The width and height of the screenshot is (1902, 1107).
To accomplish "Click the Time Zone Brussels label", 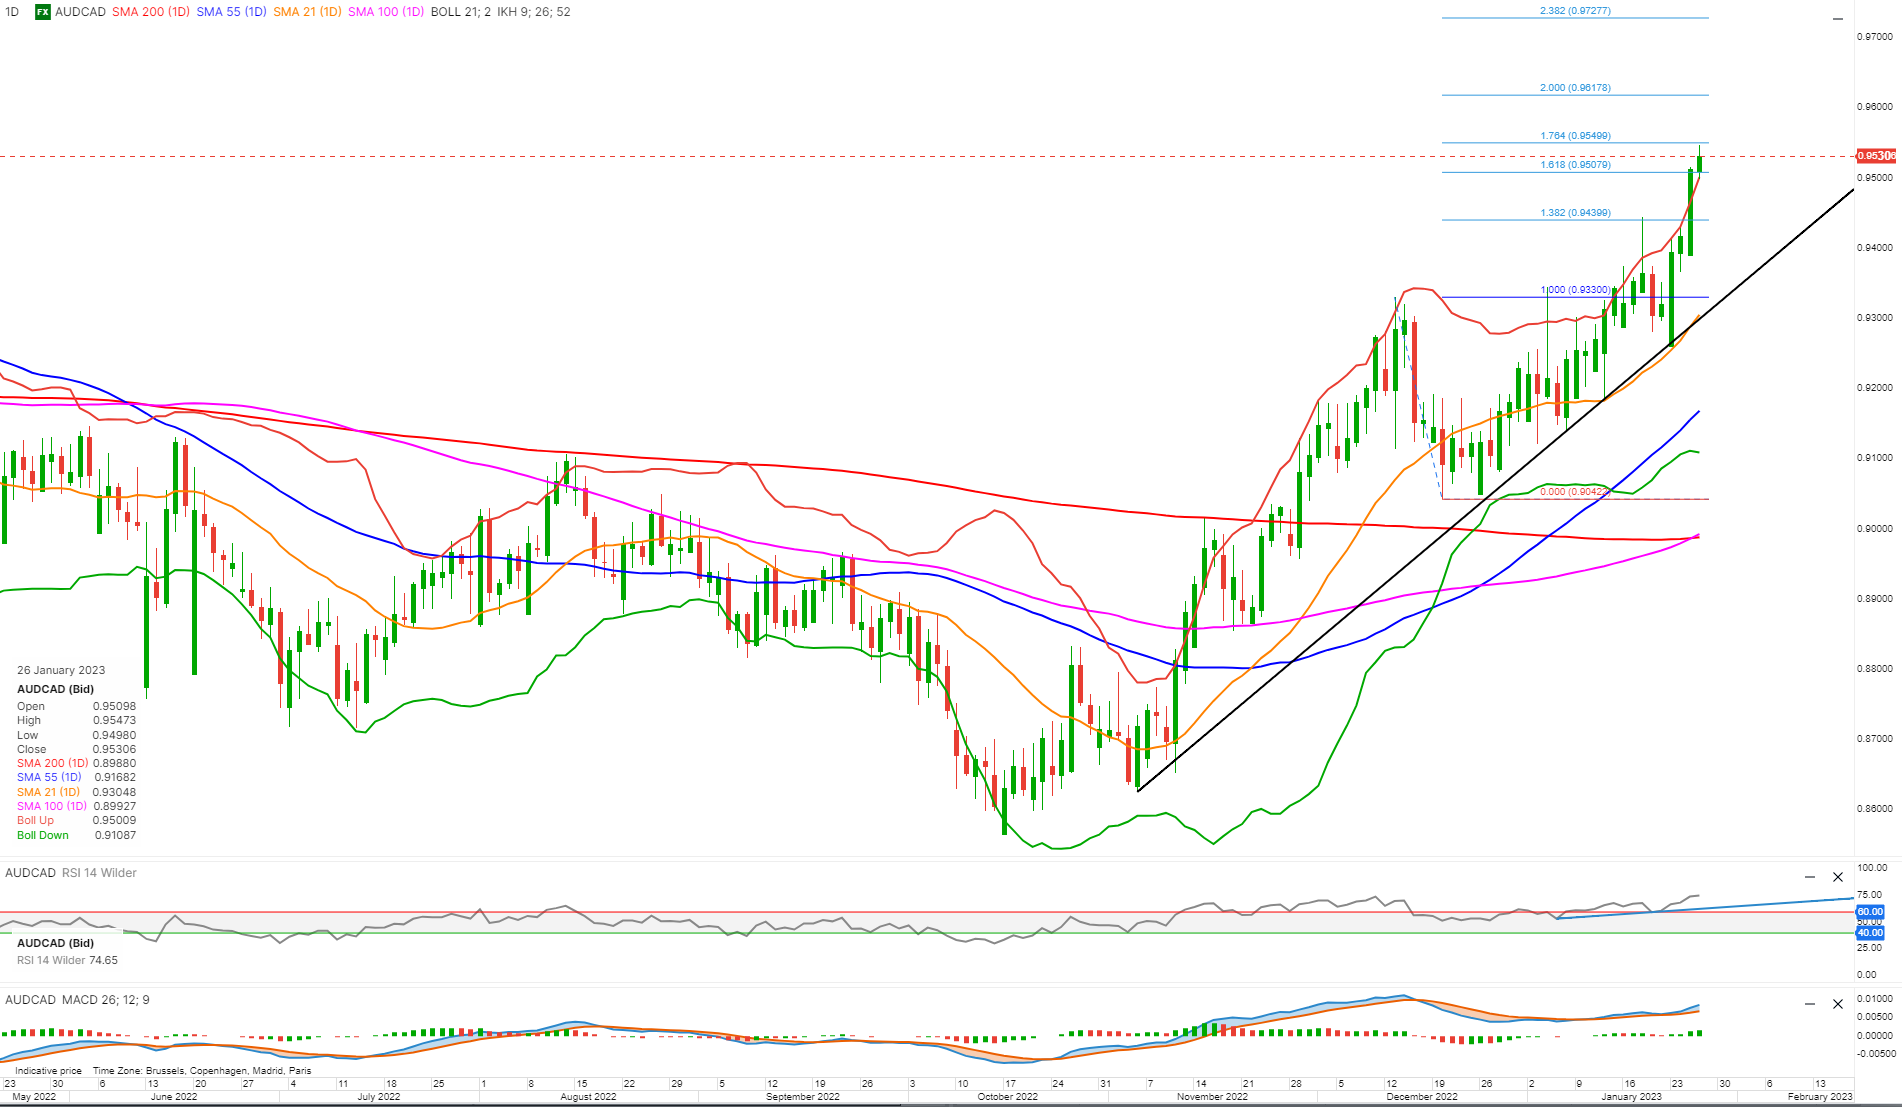I will click(202, 1070).
